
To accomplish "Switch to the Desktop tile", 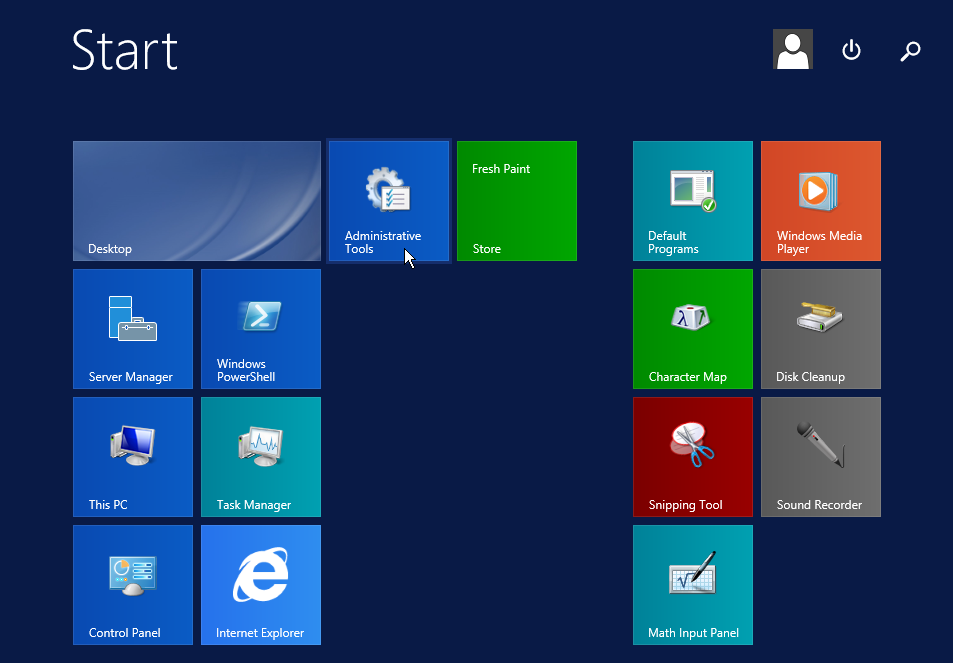I will pyautogui.click(x=196, y=200).
